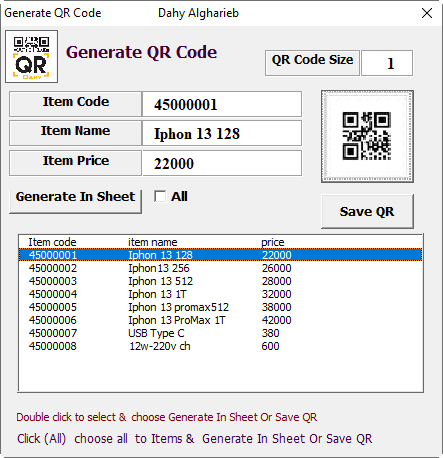Click the 'price' column header
Viewport: 443px width, 458px height.
[x=273, y=242]
